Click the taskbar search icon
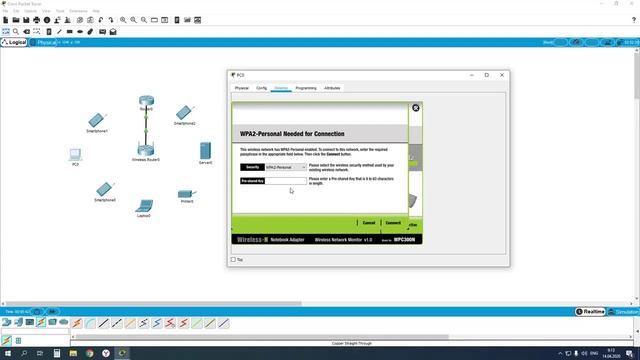The width and height of the screenshot is (640, 360). pyautogui.click(x=24, y=353)
